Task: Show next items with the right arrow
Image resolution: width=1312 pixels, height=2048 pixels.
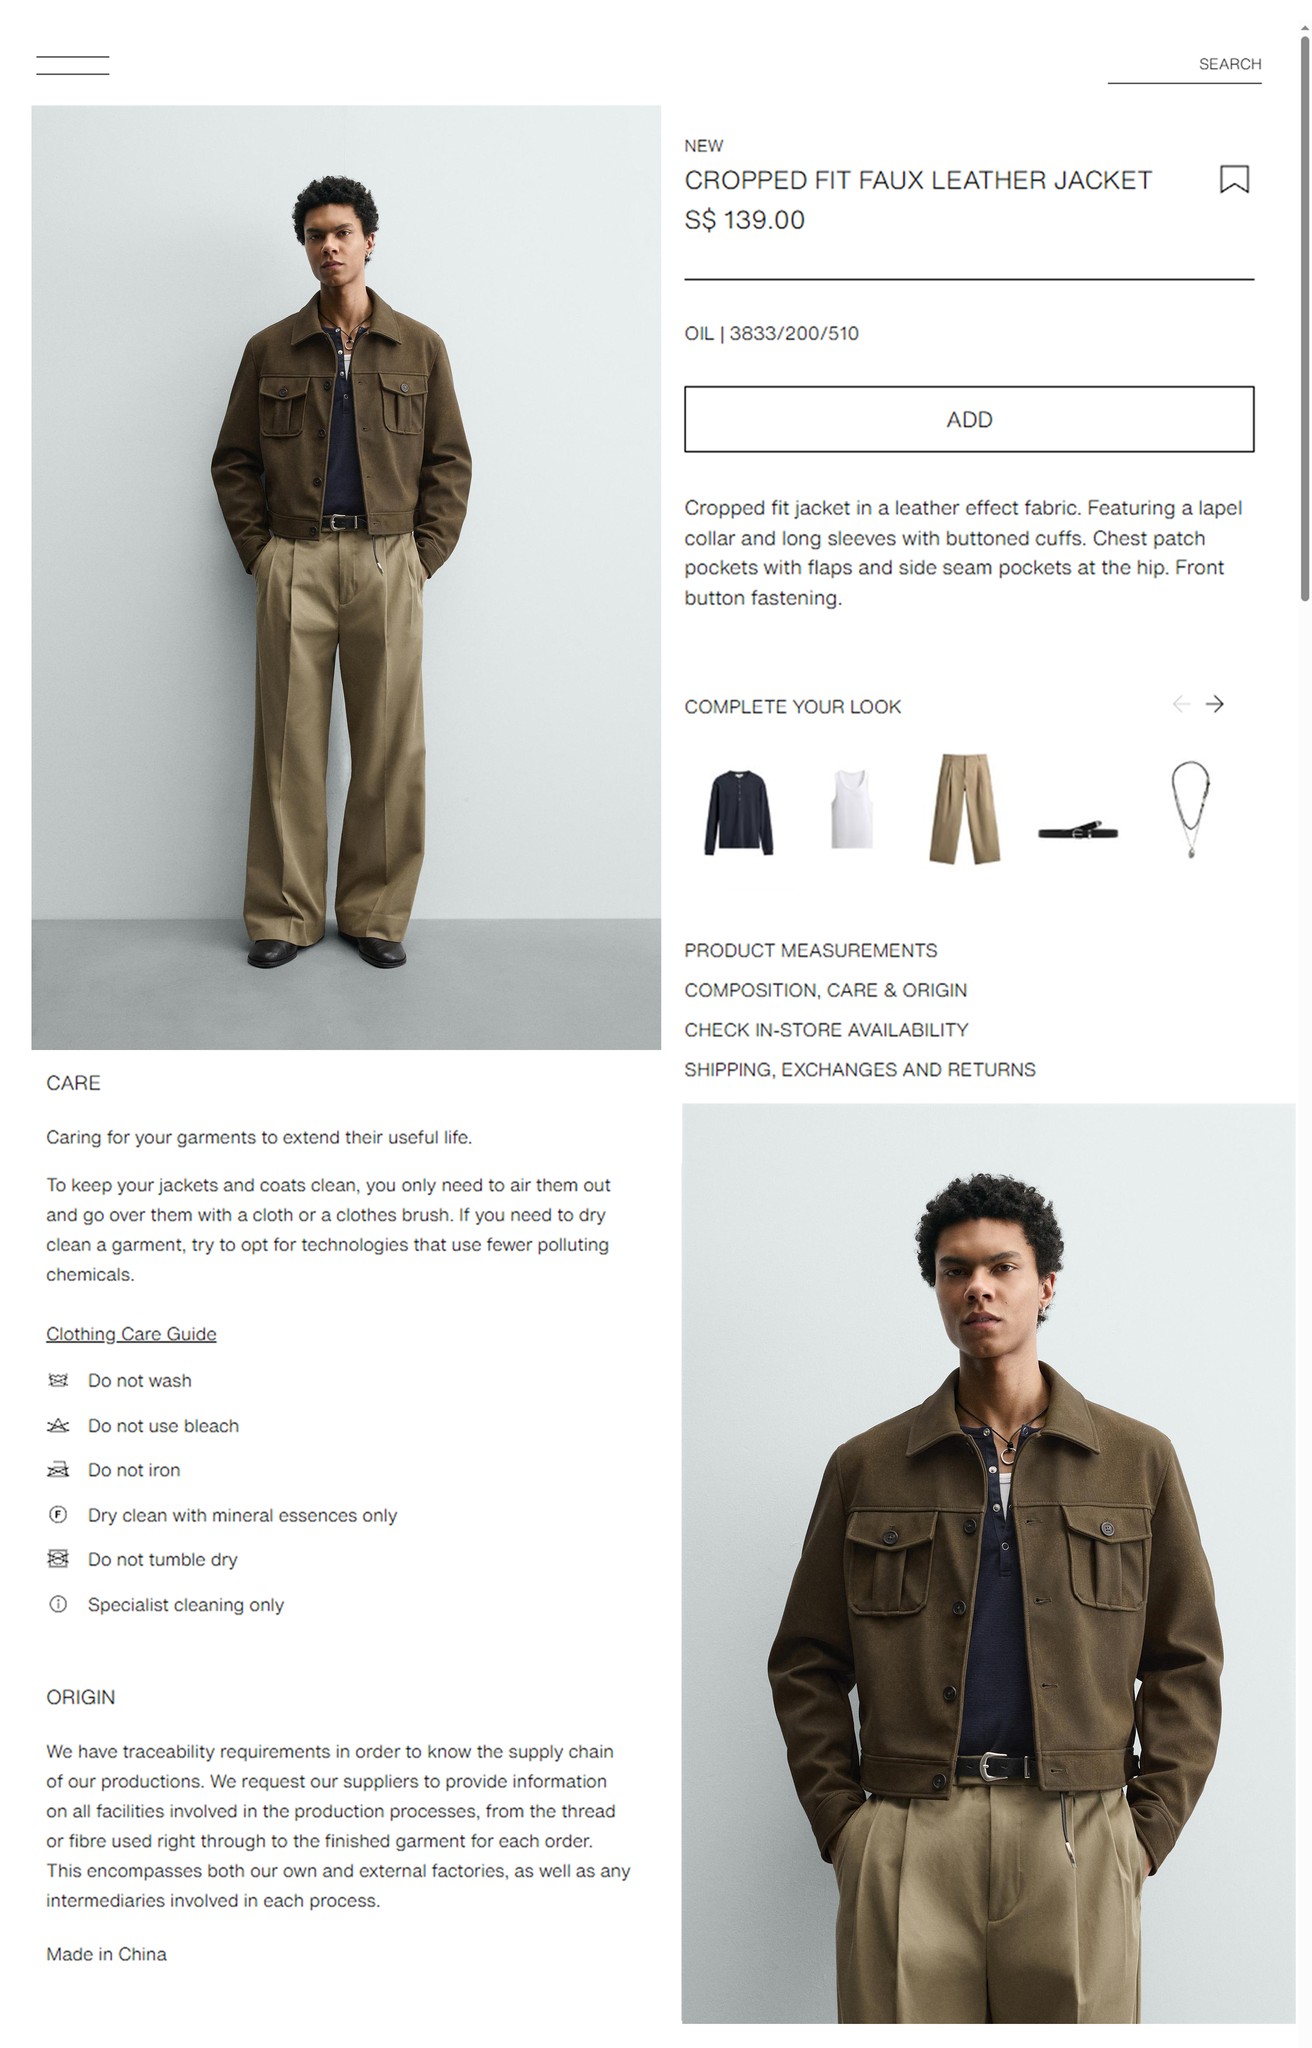Action: coord(1215,704)
